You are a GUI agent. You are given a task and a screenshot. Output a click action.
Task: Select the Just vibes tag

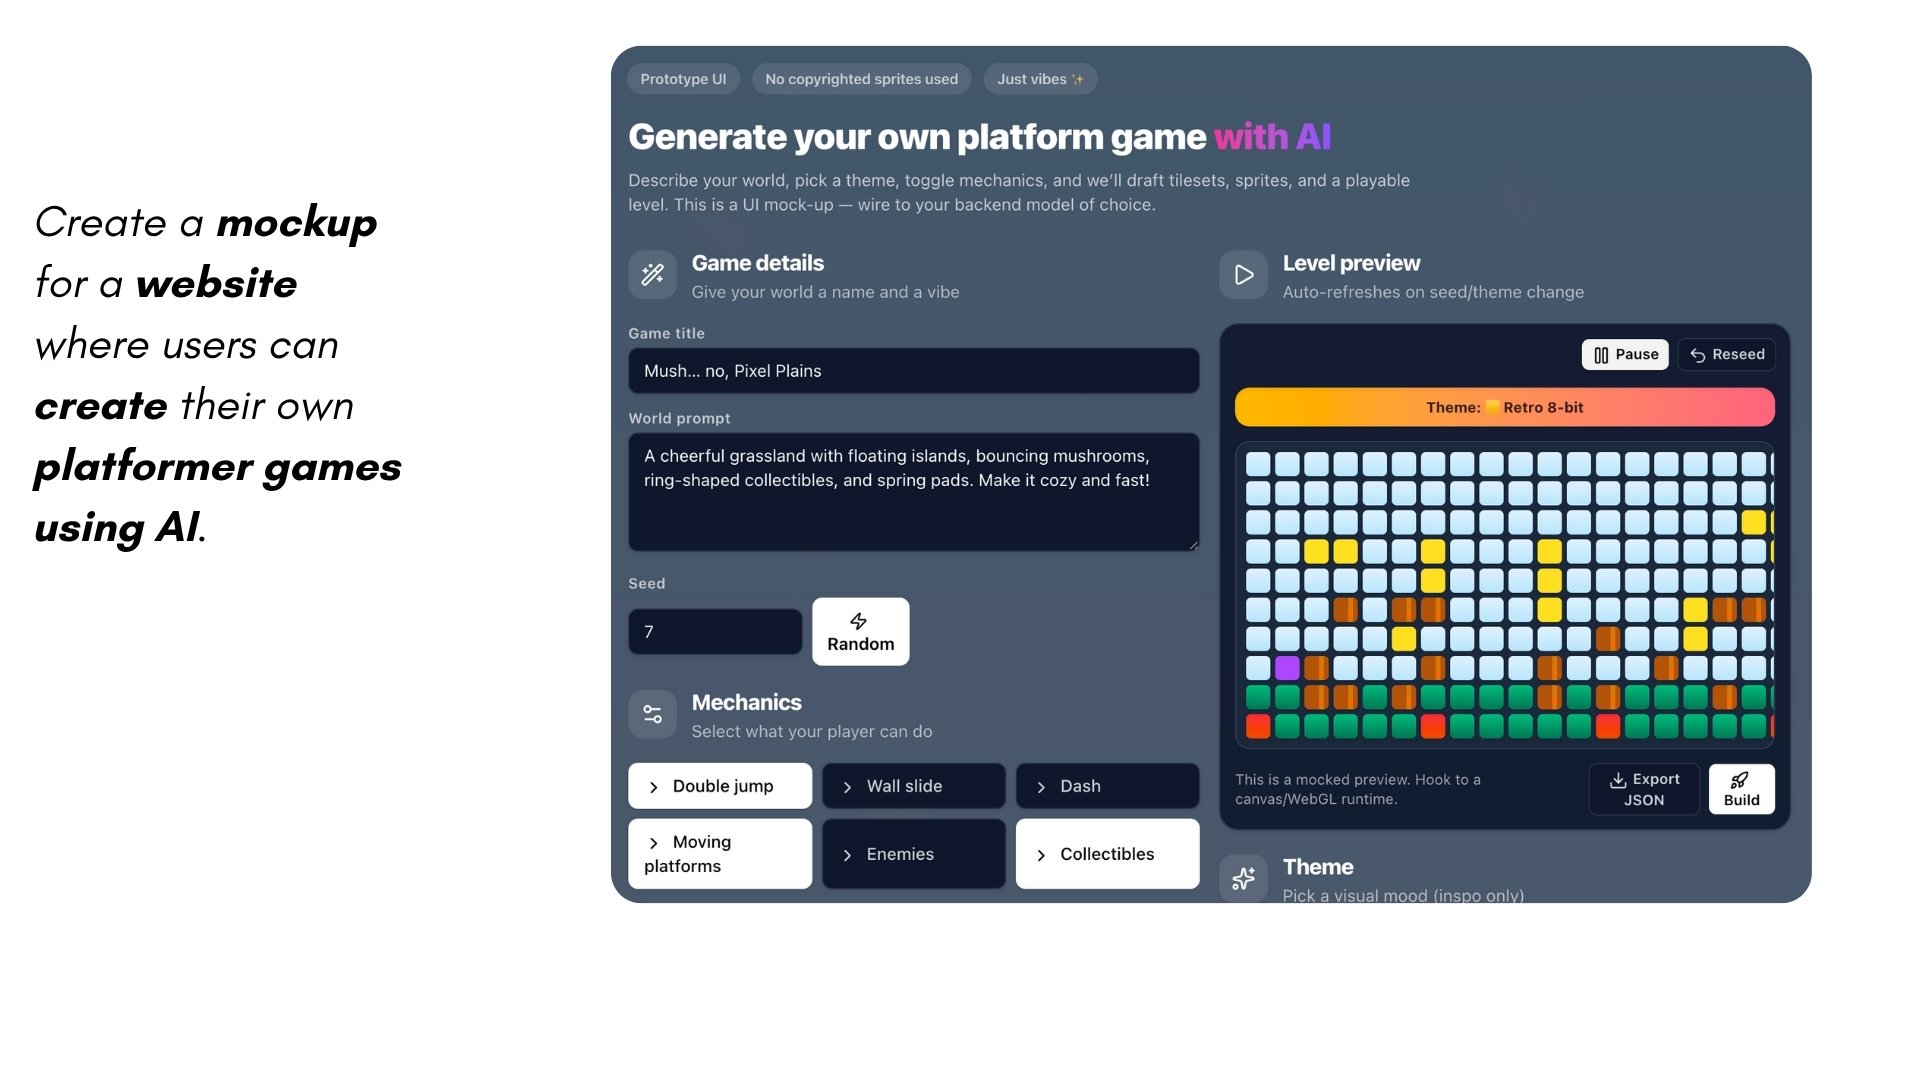pyautogui.click(x=1040, y=79)
